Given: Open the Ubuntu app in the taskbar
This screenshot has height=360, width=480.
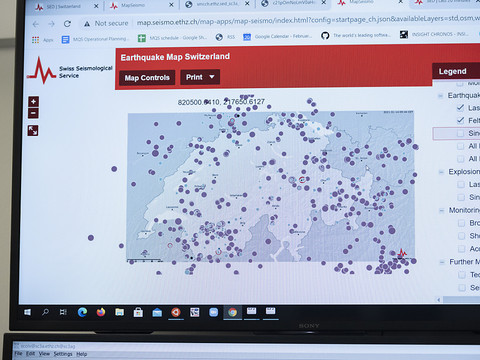Looking at the screenshot, I should [176, 312].
